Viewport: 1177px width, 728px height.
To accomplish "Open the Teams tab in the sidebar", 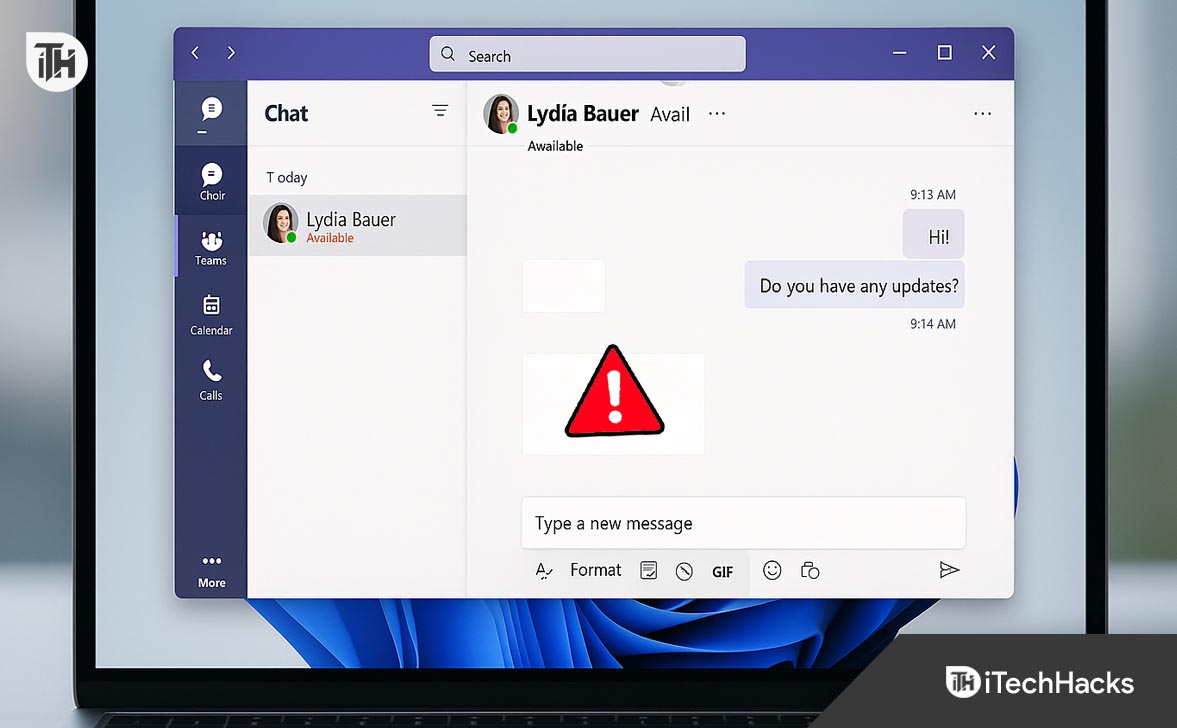I will pos(211,246).
